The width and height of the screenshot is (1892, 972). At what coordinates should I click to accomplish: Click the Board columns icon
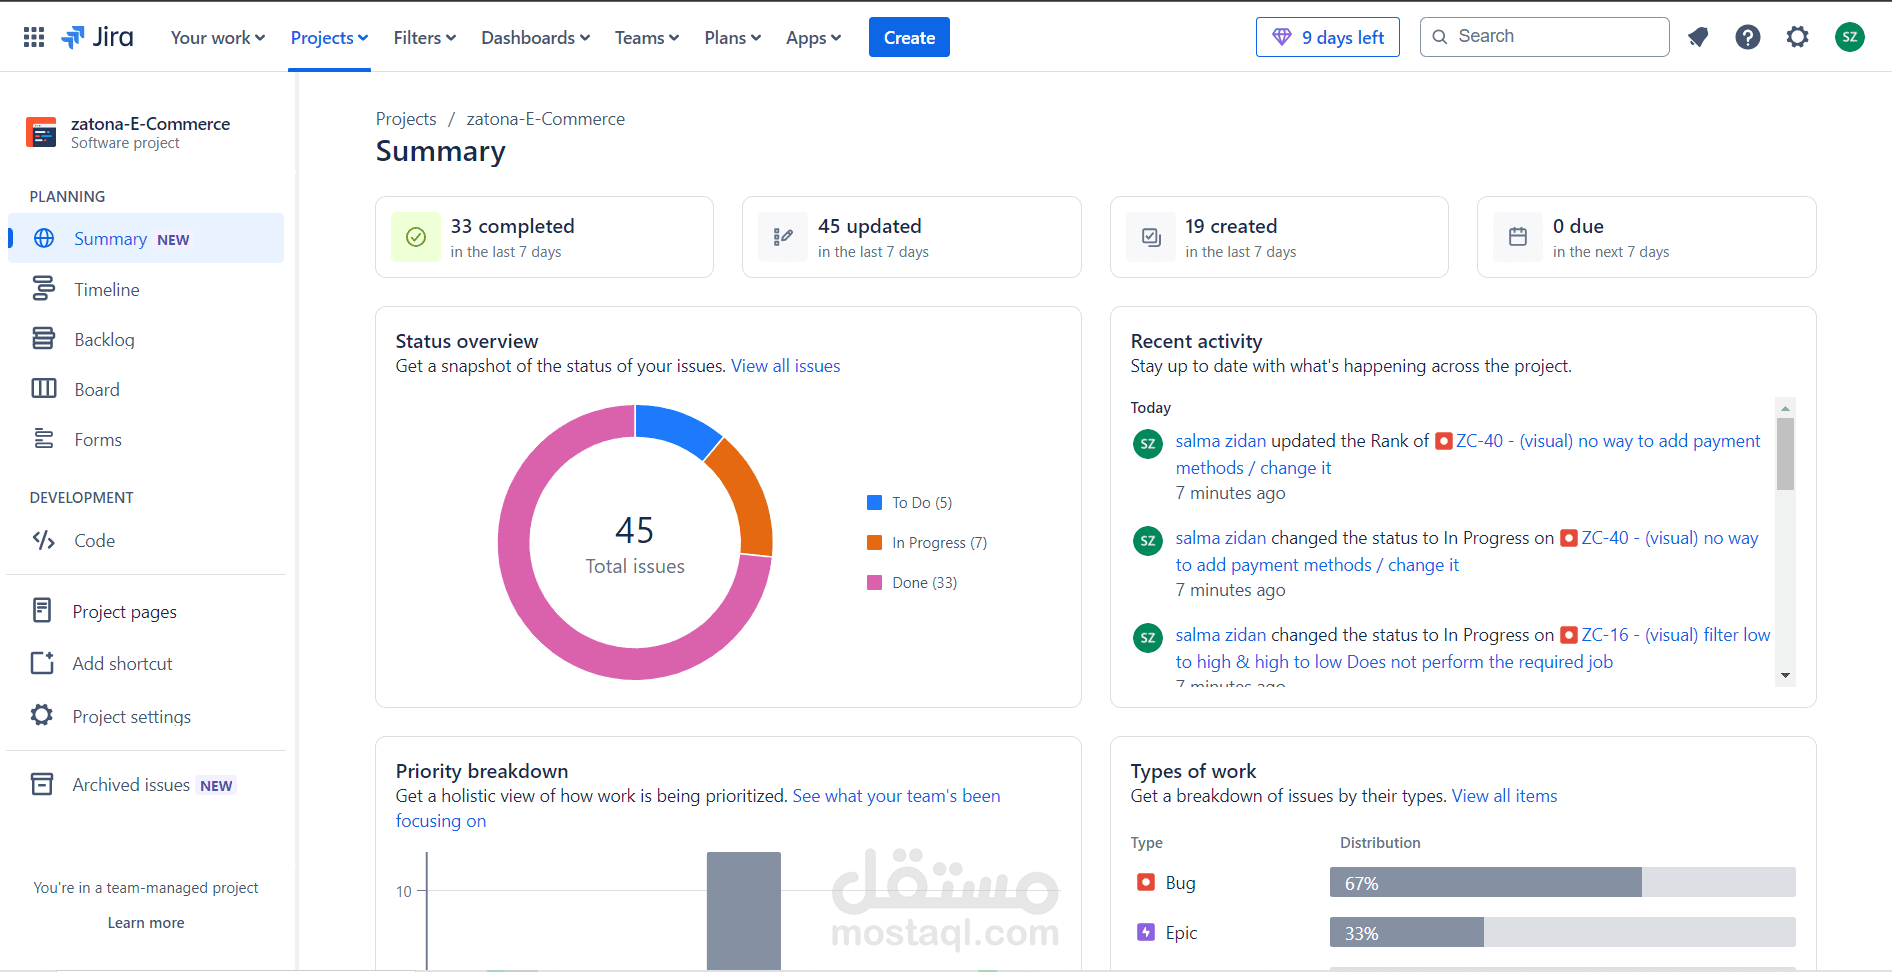[44, 389]
